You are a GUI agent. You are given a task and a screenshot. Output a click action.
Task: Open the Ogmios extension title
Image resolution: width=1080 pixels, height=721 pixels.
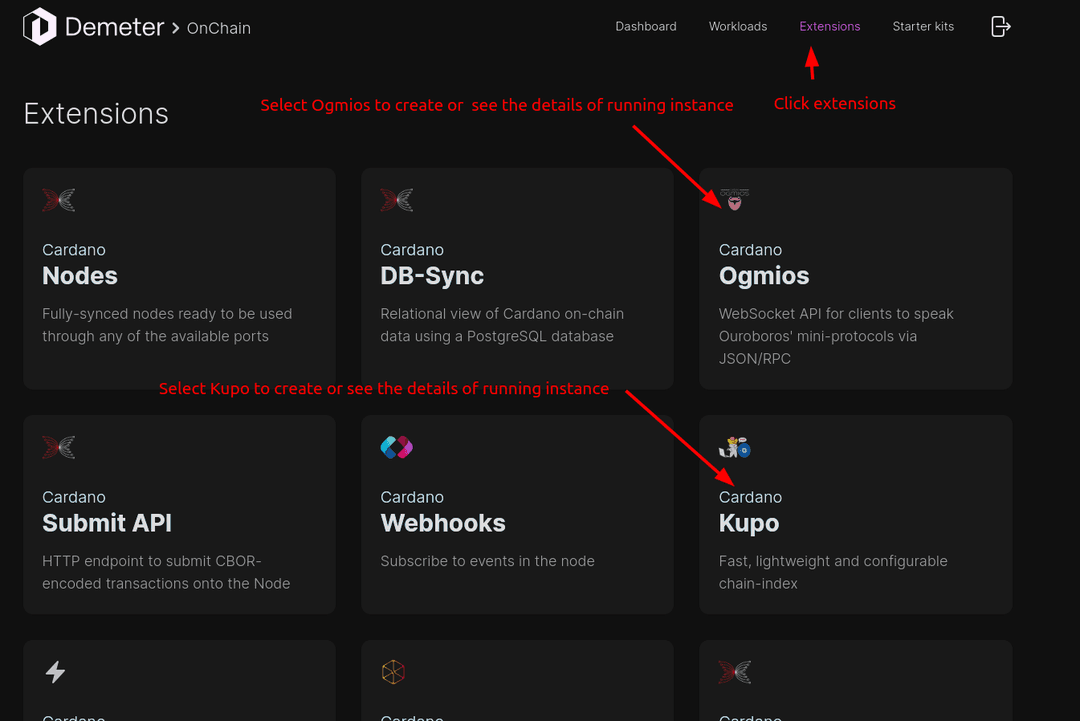[764, 275]
